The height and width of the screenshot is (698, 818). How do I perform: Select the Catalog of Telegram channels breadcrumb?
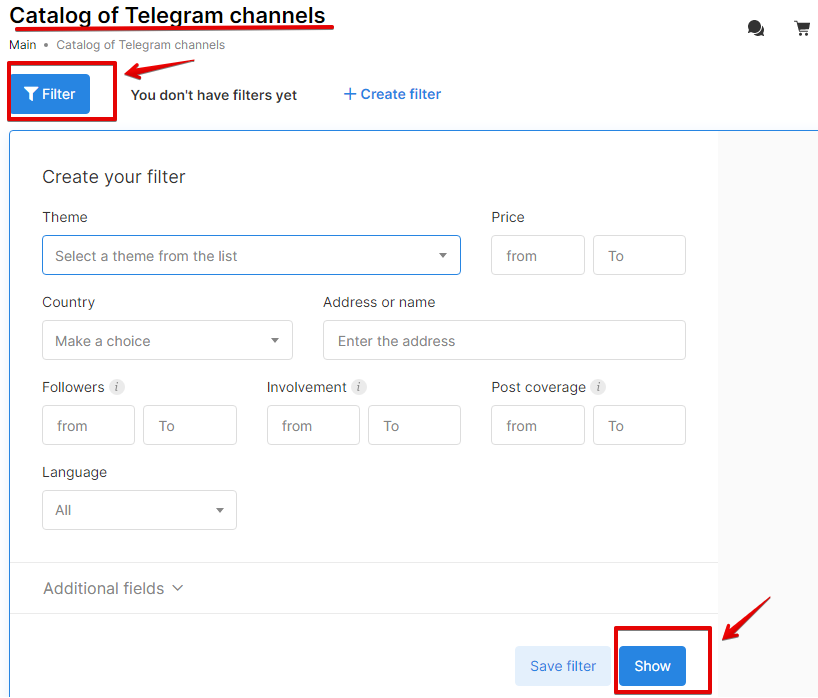[140, 45]
